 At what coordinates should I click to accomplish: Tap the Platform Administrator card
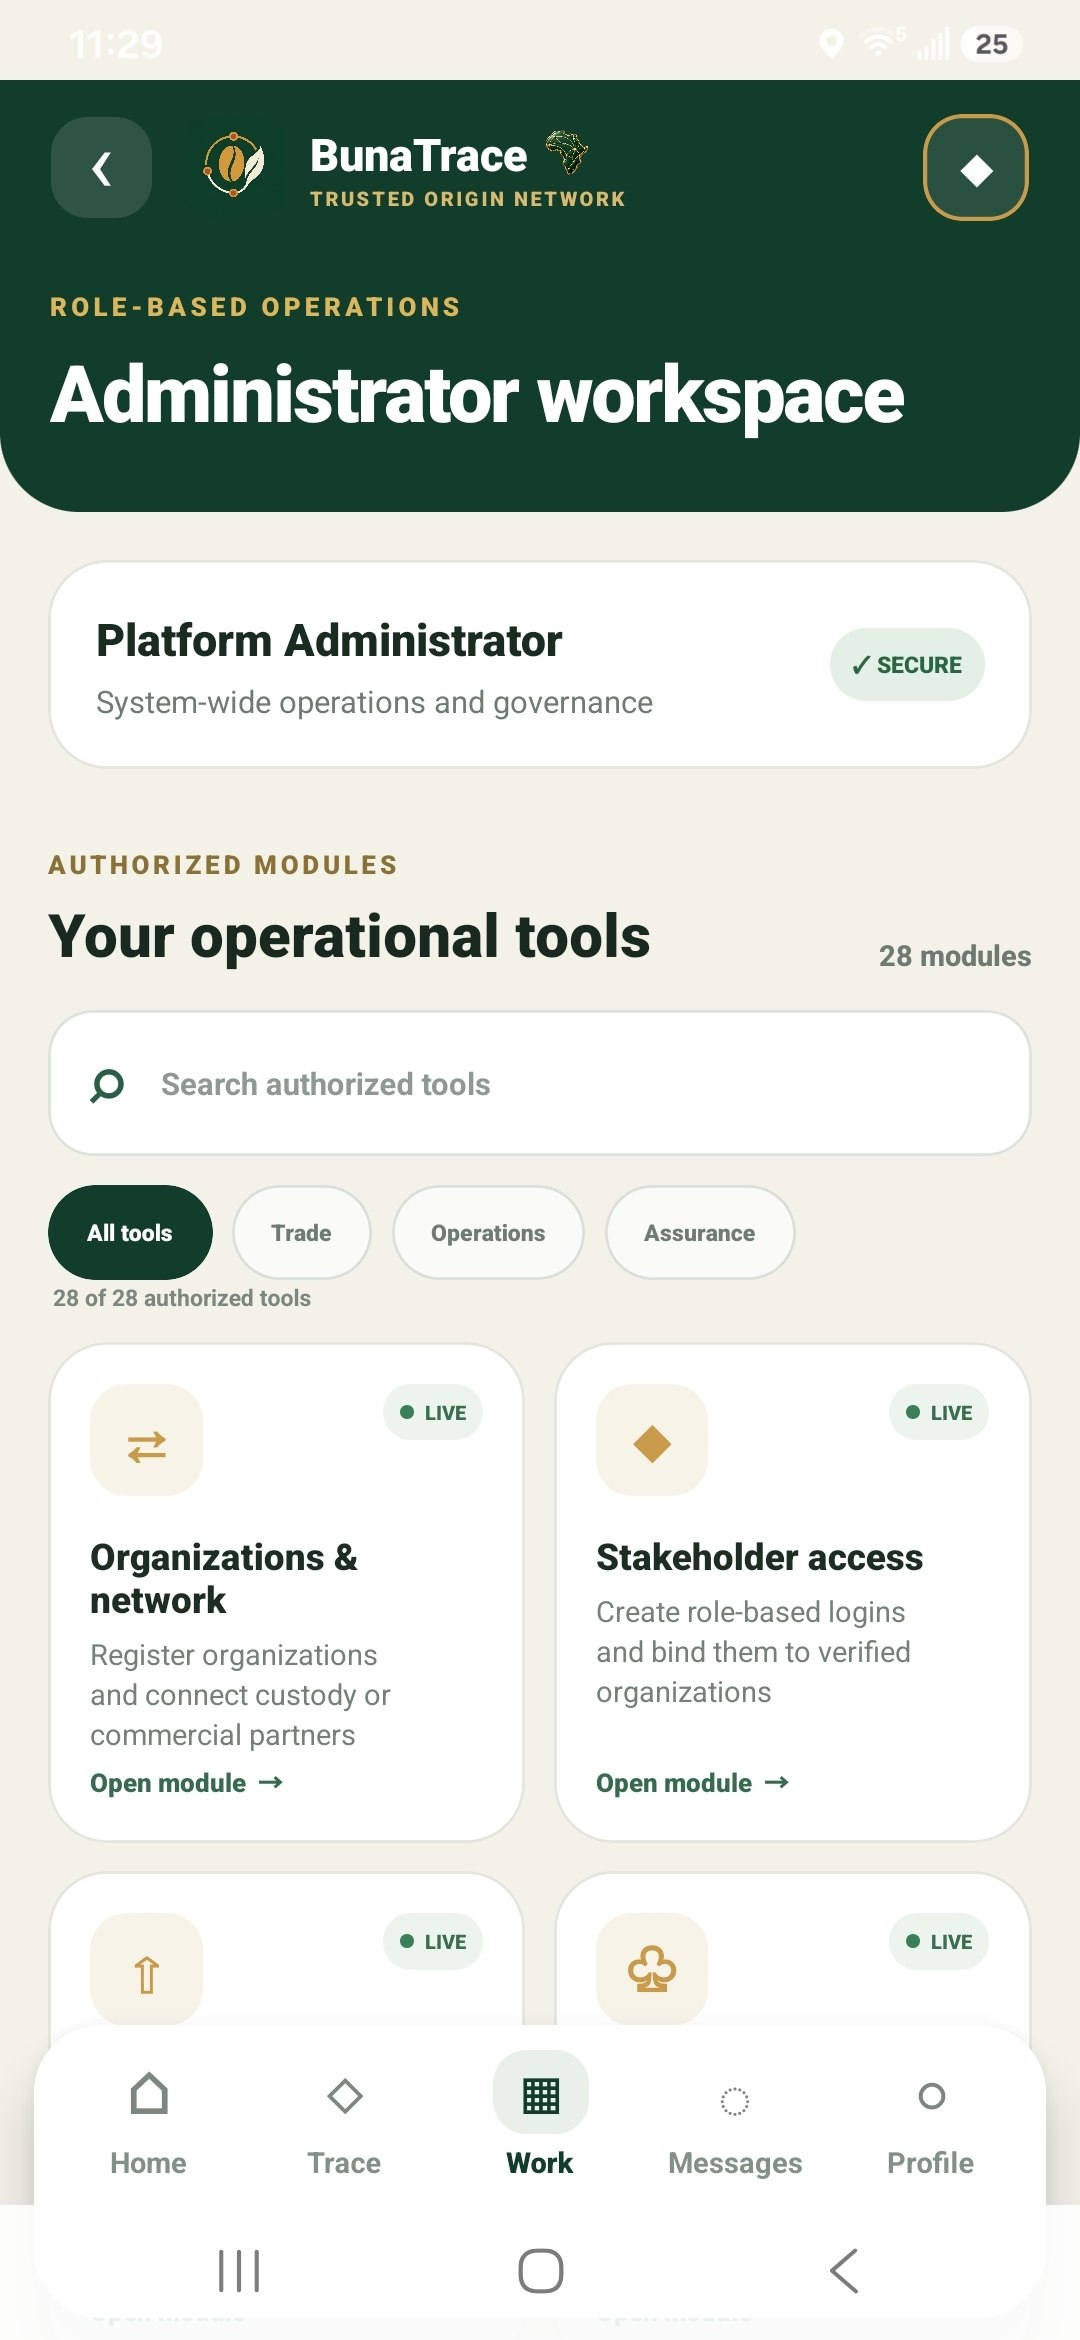pyautogui.click(x=540, y=665)
